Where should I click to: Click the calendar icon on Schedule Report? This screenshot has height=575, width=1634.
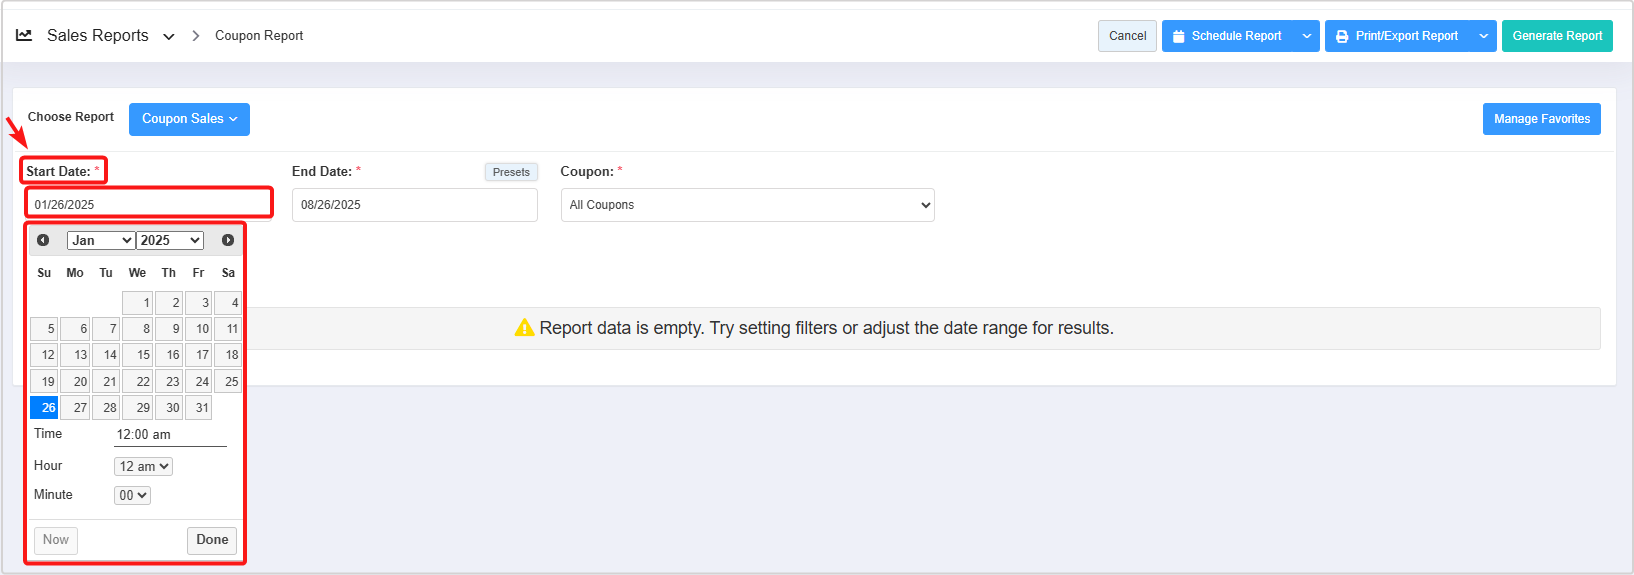(1179, 36)
